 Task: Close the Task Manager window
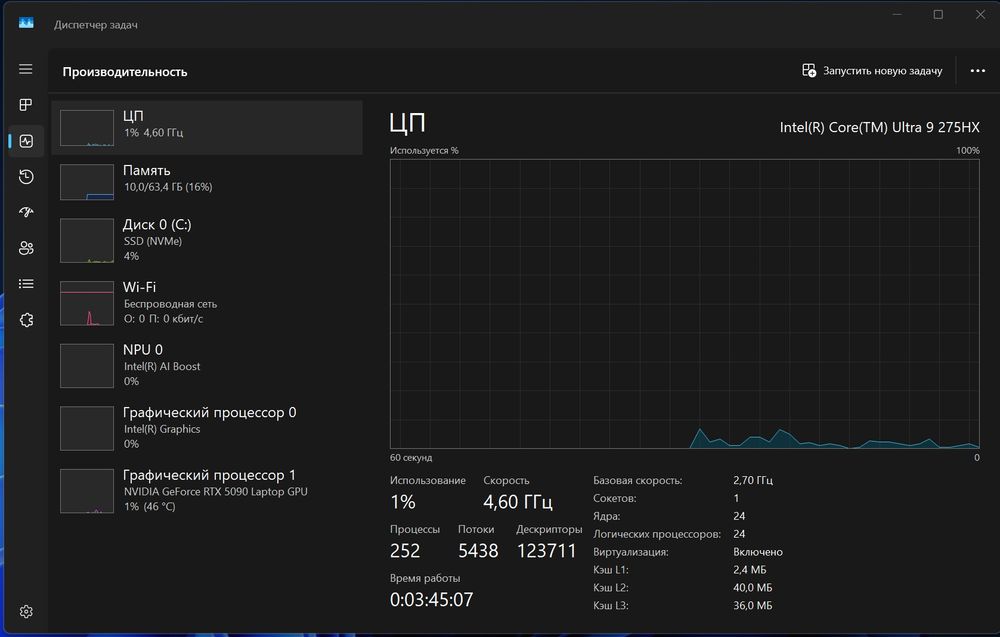pyautogui.click(x=980, y=15)
